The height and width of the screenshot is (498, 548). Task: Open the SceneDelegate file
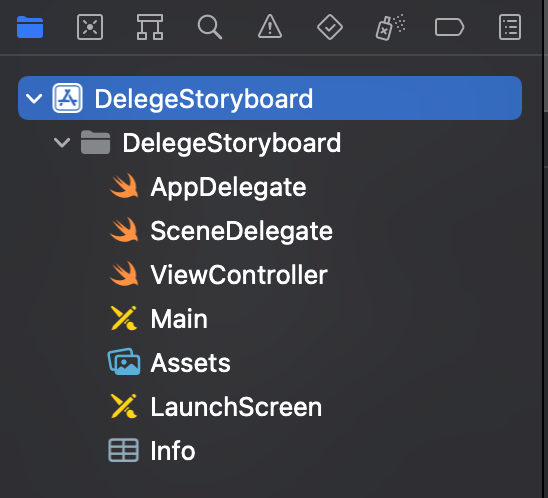pos(241,231)
